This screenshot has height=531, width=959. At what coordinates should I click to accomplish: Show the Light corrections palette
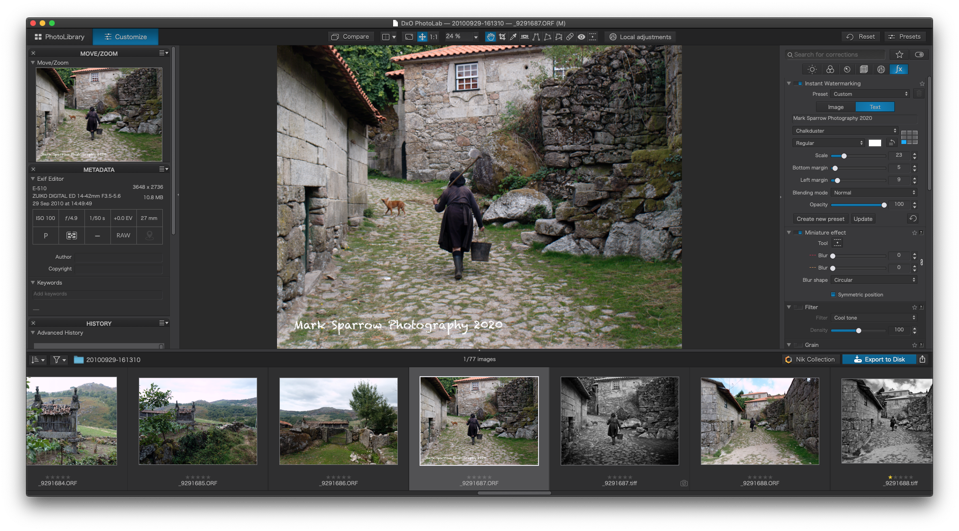pyautogui.click(x=812, y=69)
